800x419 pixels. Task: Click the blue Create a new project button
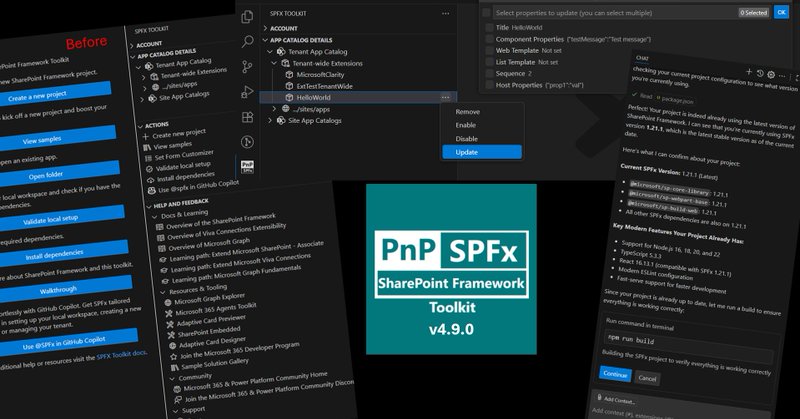click(x=55, y=92)
